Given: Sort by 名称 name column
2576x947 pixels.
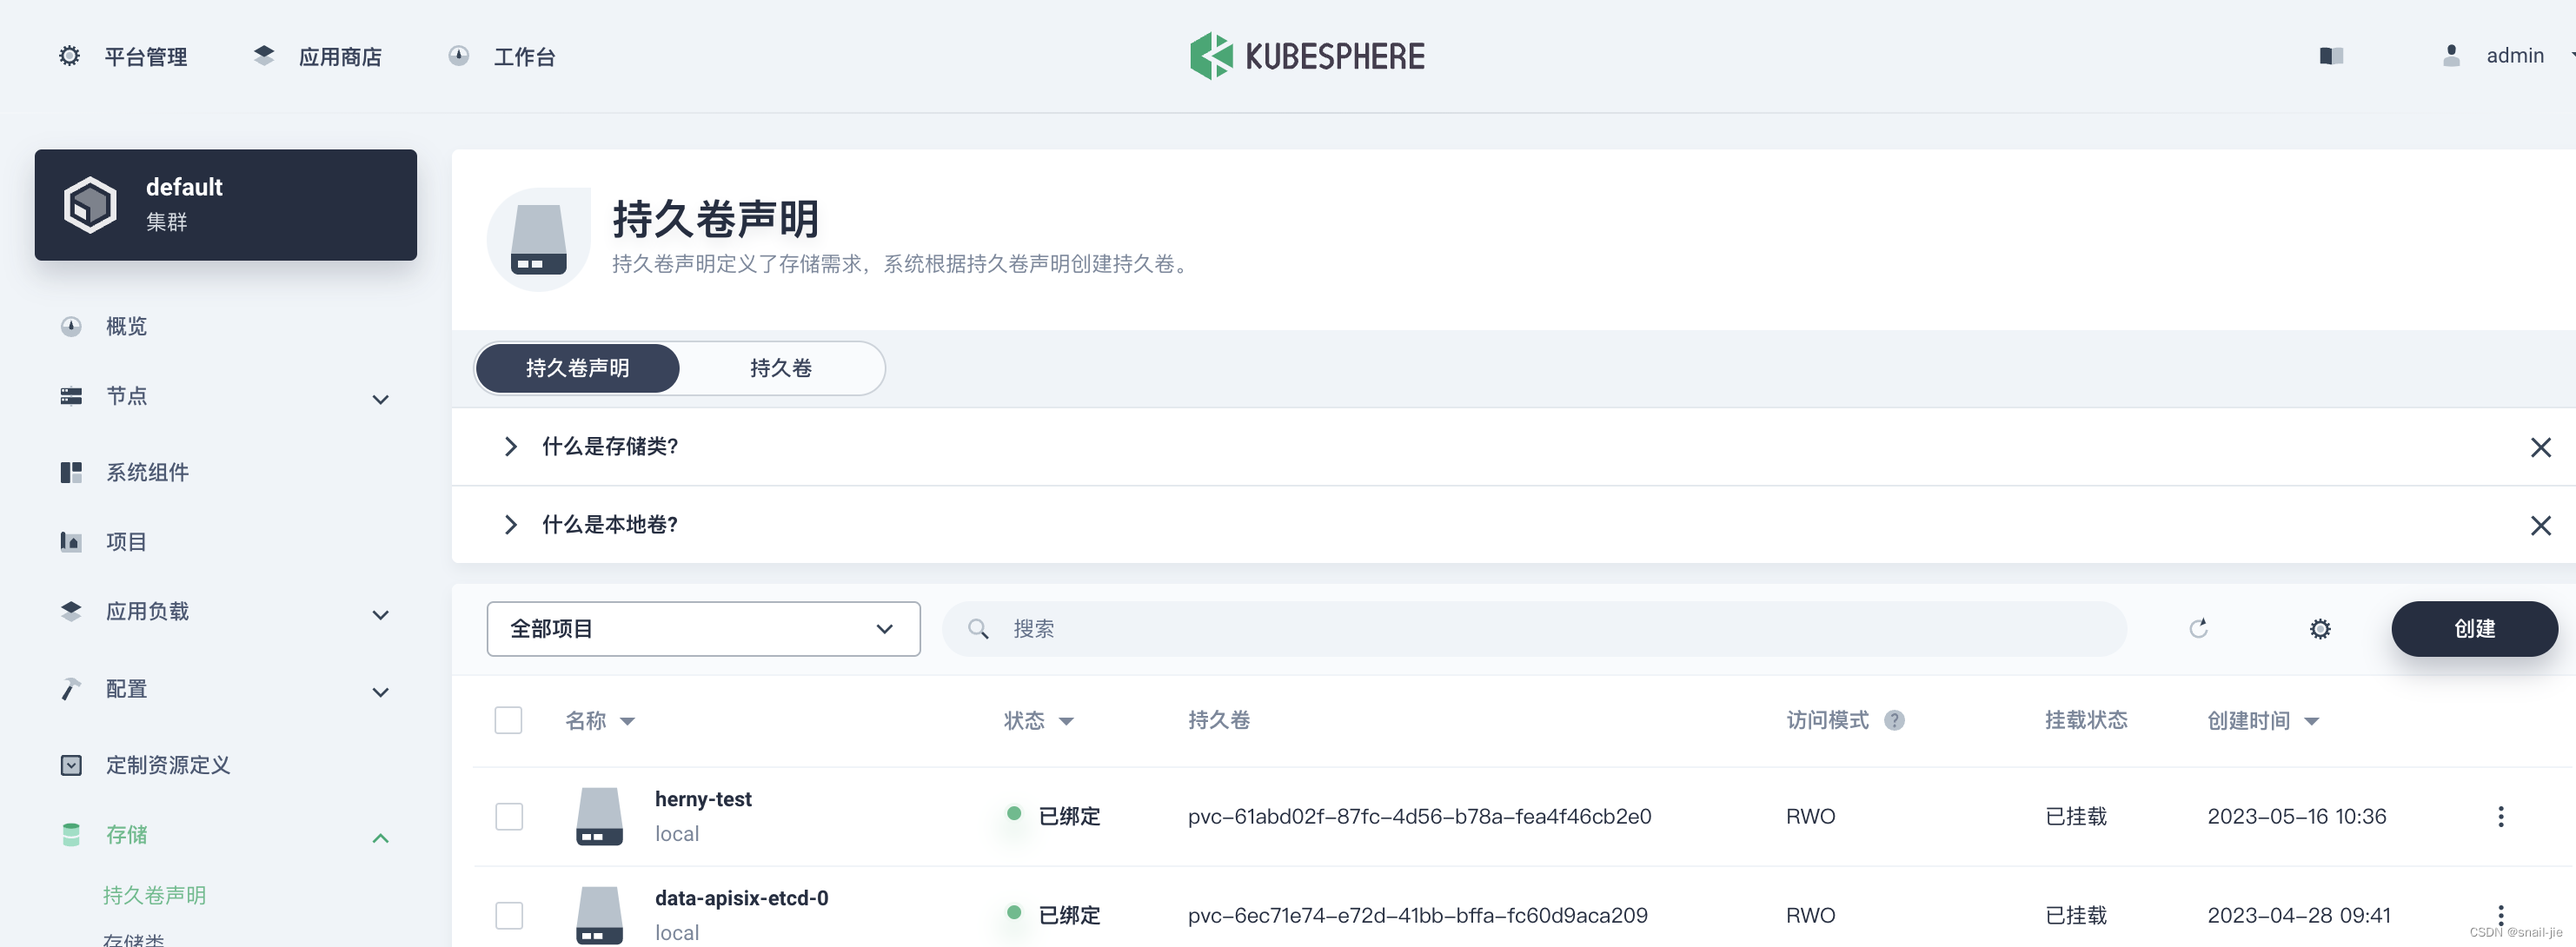Looking at the screenshot, I should point(600,721).
